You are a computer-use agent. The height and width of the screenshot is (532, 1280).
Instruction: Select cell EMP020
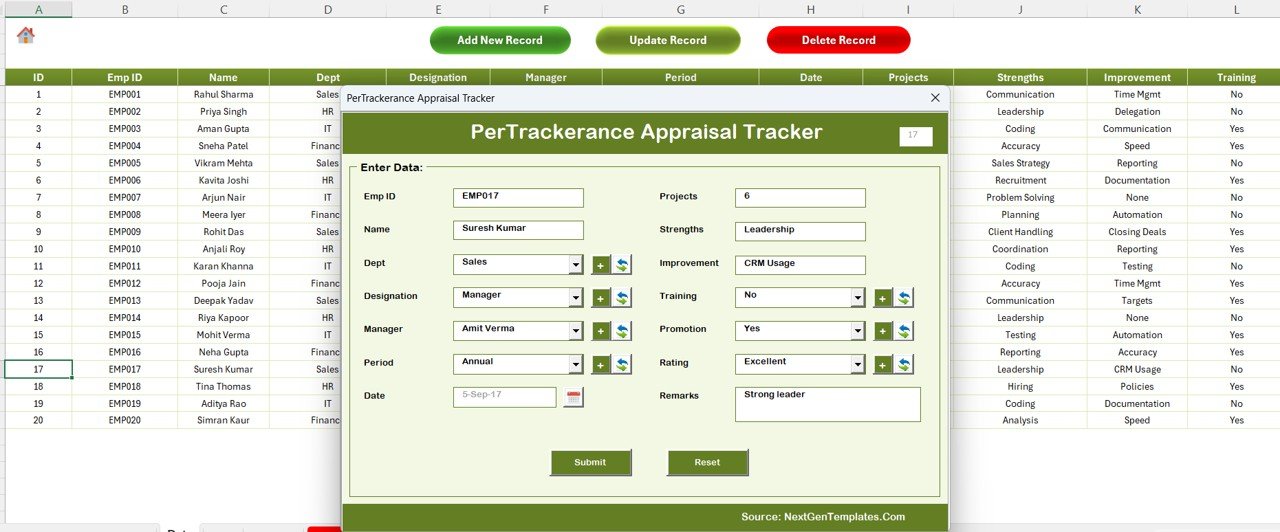(x=125, y=421)
